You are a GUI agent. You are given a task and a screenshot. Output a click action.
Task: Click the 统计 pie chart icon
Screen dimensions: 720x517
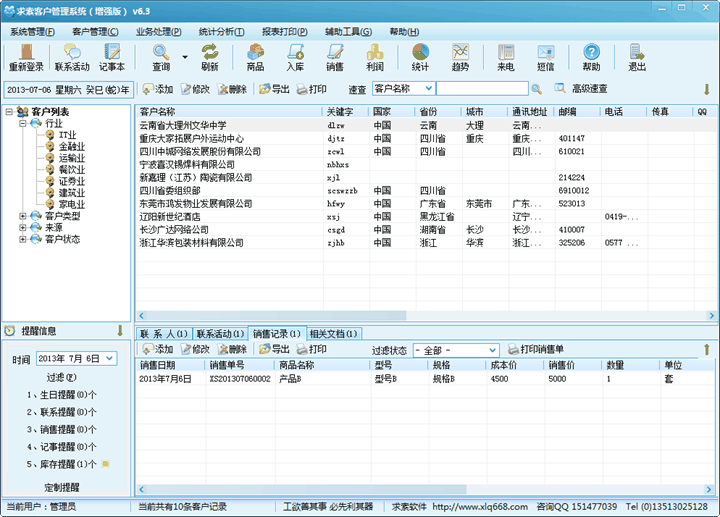tap(420, 57)
